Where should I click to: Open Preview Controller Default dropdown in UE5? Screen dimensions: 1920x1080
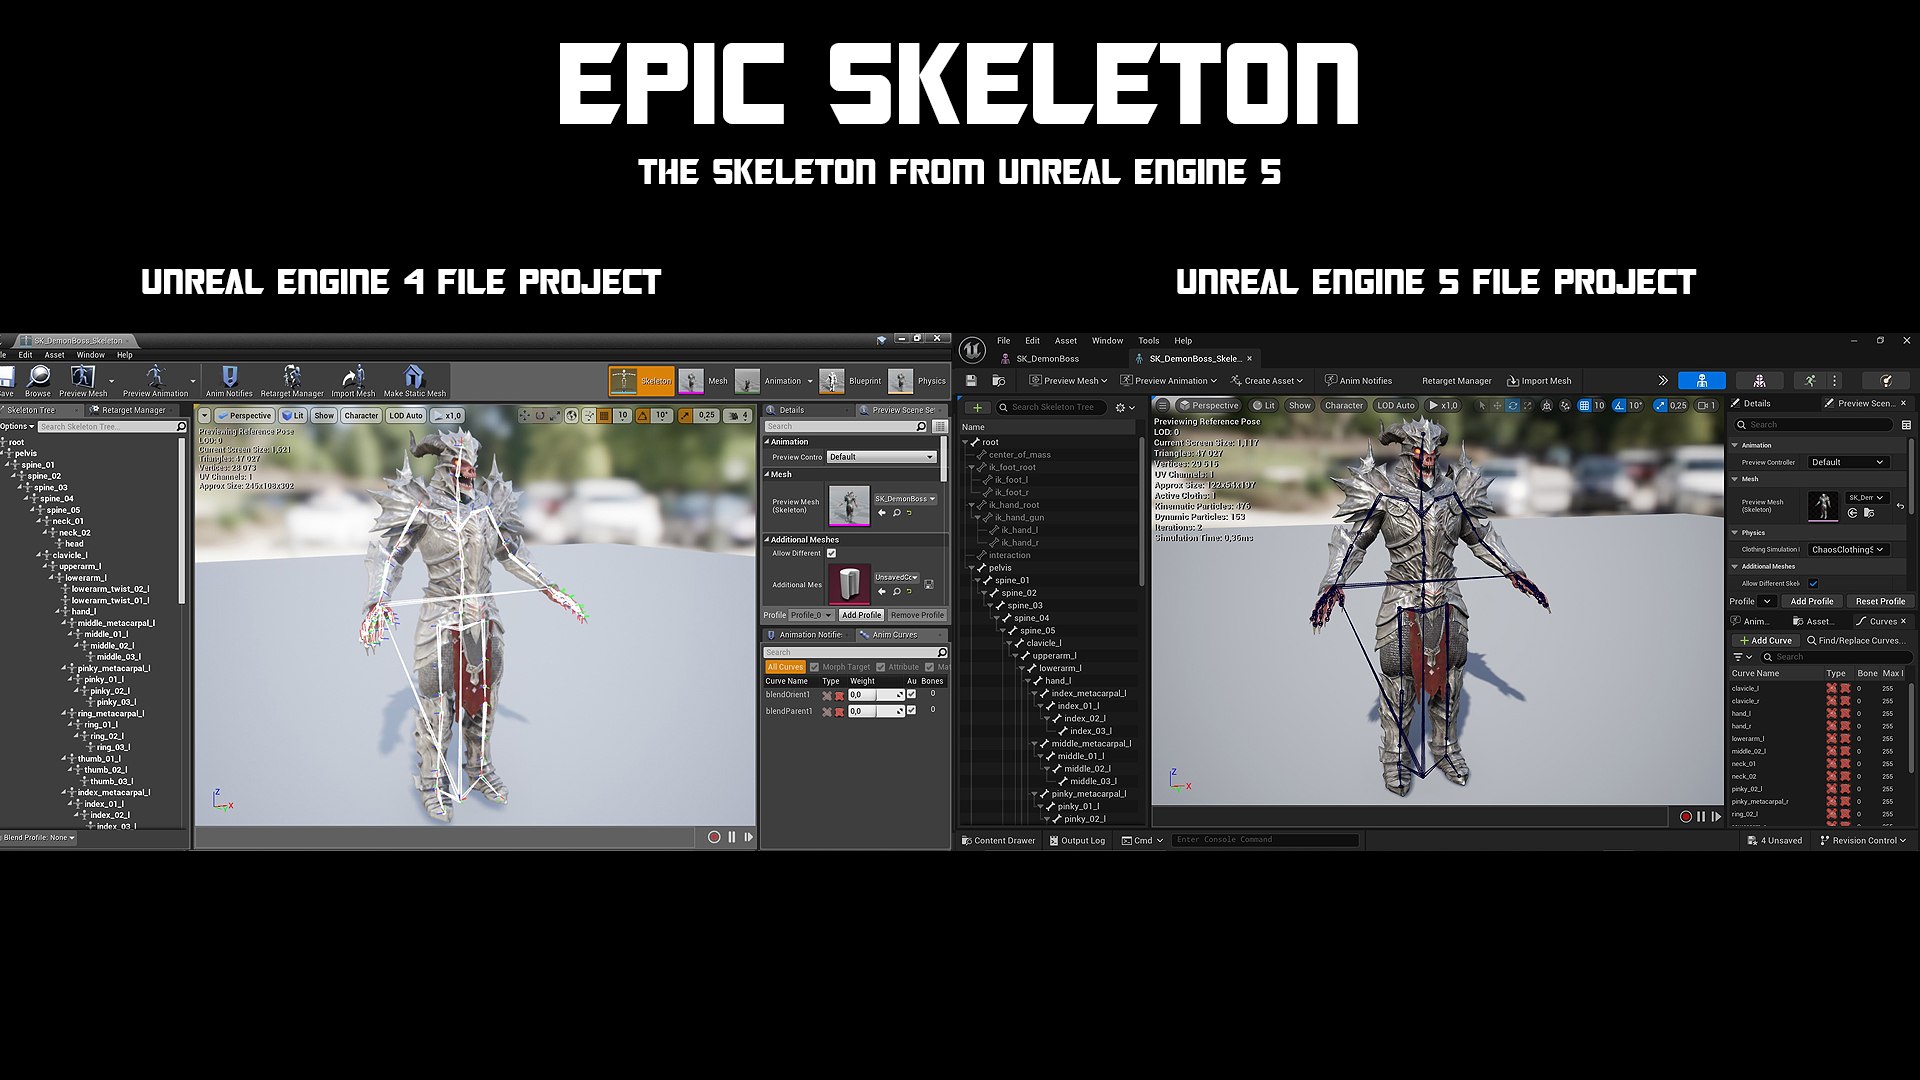[1848, 462]
